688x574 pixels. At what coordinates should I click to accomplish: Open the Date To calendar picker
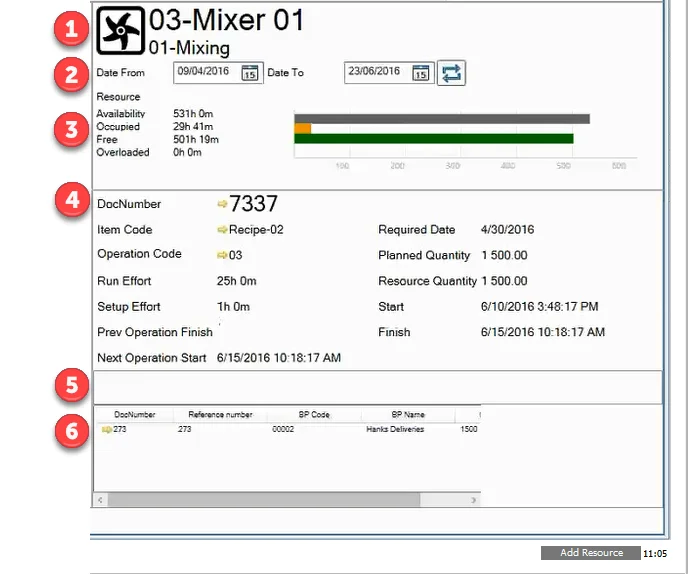click(x=421, y=73)
